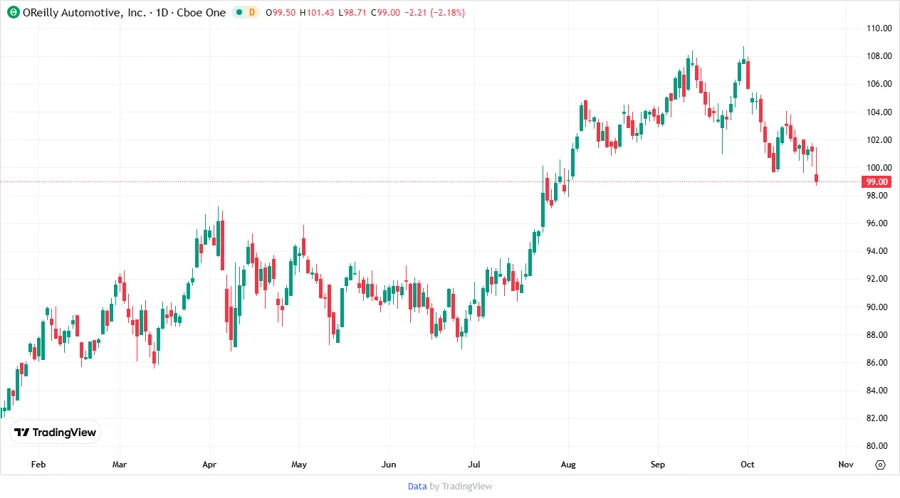Click the open value O99.50
The width and height of the screenshot is (900, 498).
(x=281, y=12)
